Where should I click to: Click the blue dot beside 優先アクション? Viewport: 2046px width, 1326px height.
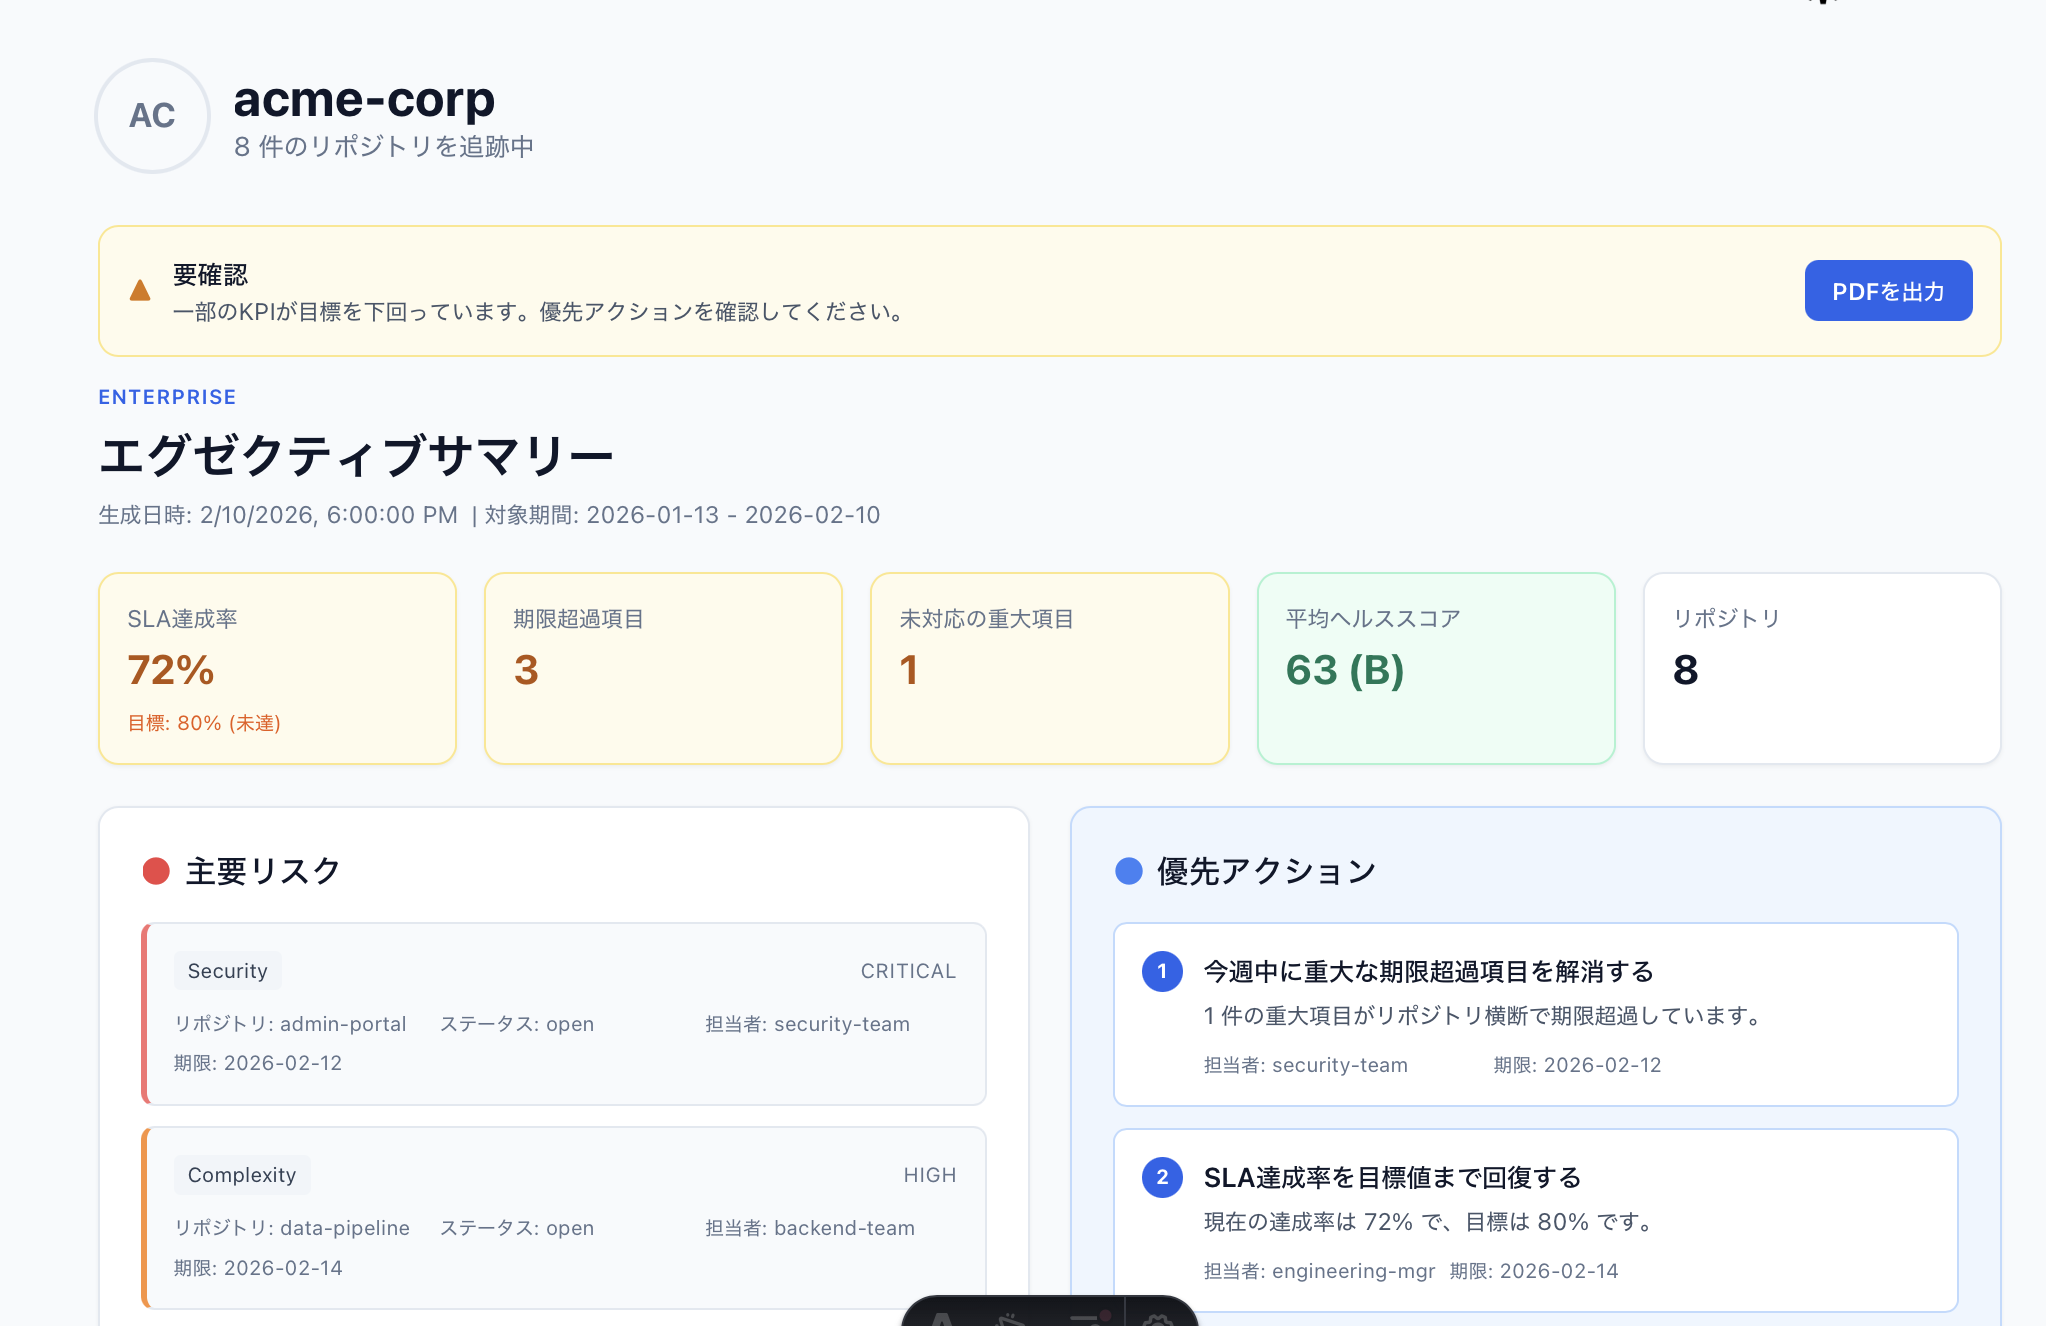(1128, 871)
